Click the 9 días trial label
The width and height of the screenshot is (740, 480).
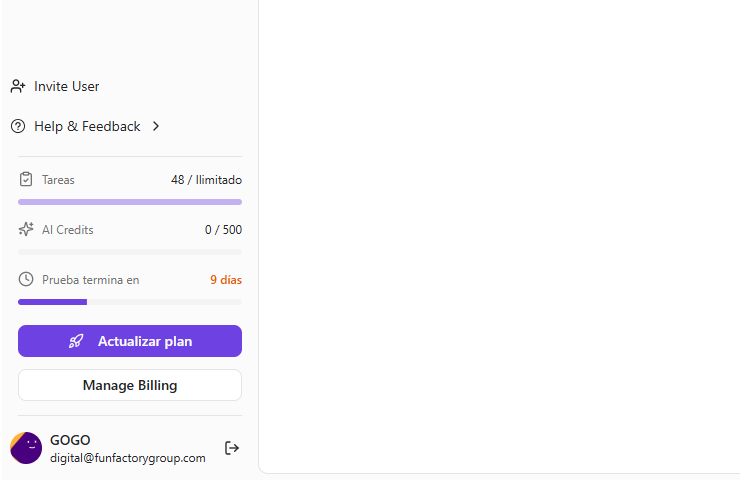pyautogui.click(x=225, y=280)
